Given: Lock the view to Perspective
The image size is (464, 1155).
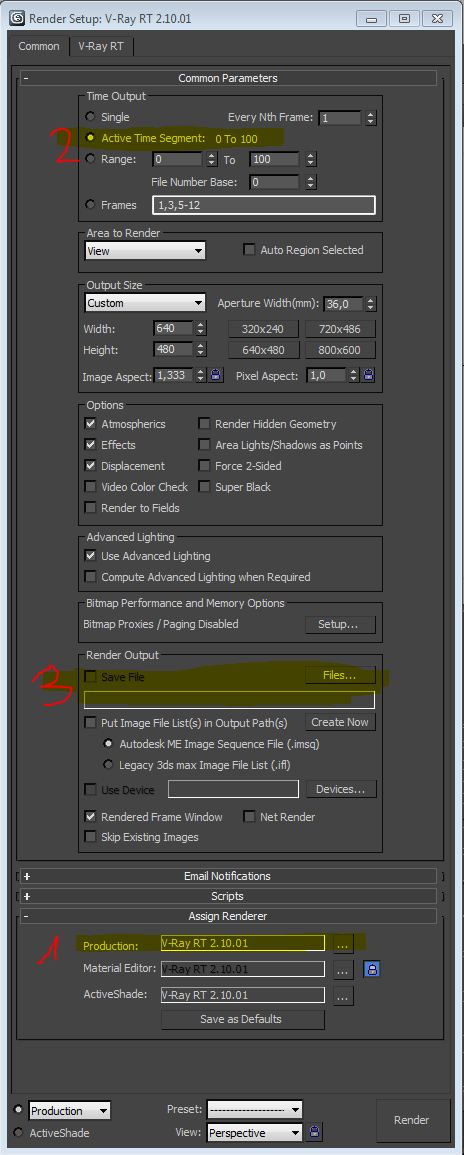Looking at the screenshot, I should (x=315, y=1132).
